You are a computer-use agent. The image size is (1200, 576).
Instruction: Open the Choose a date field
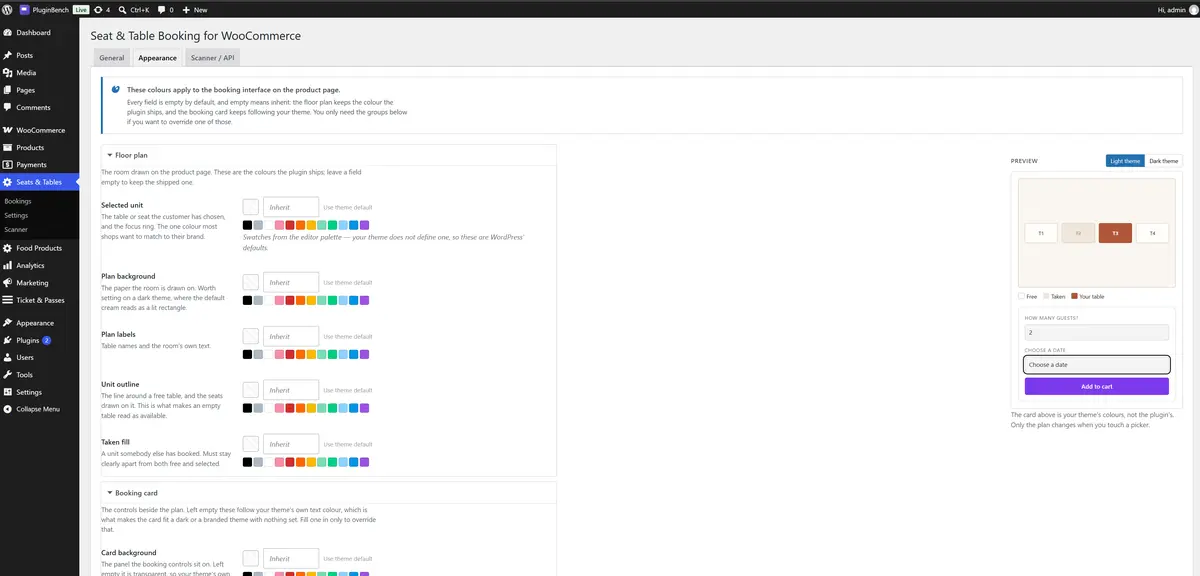(1097, 365)
